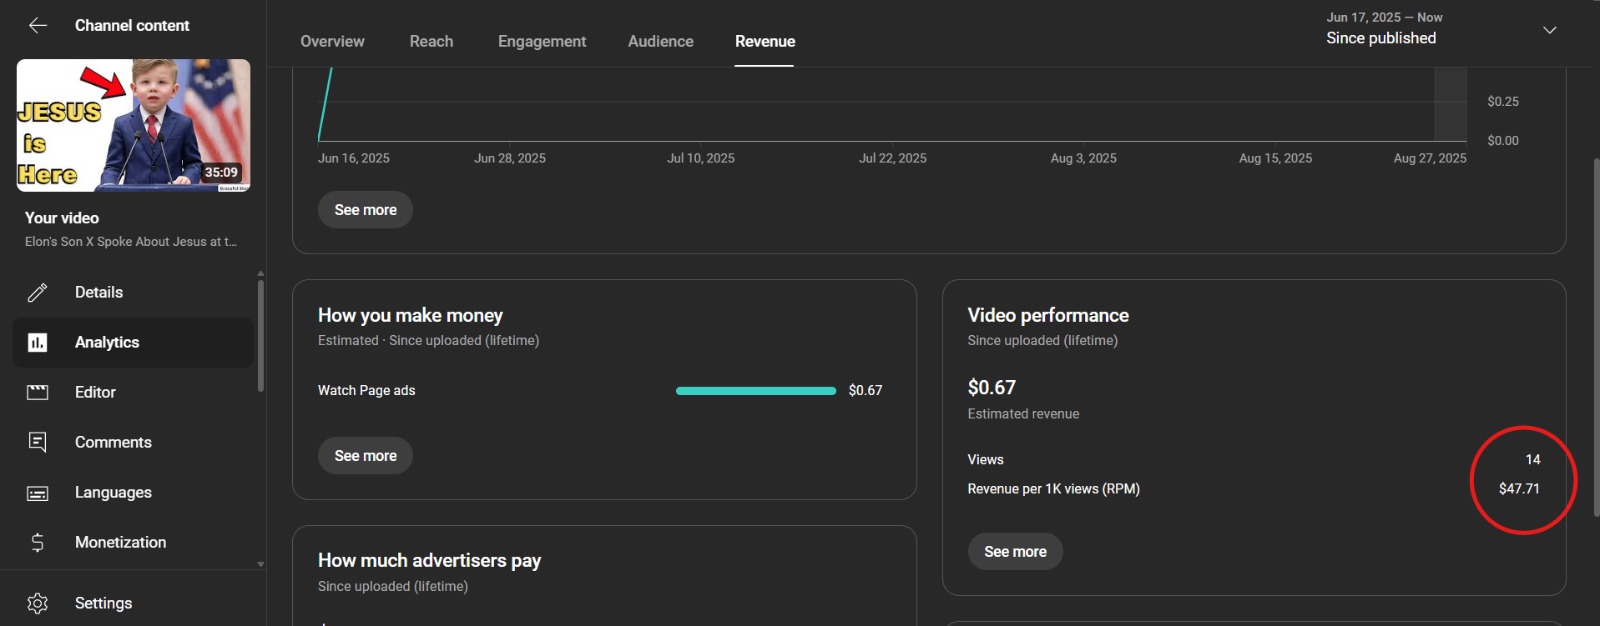Open the Engagement tab
1600x626 pixels.
click(542, 41)
